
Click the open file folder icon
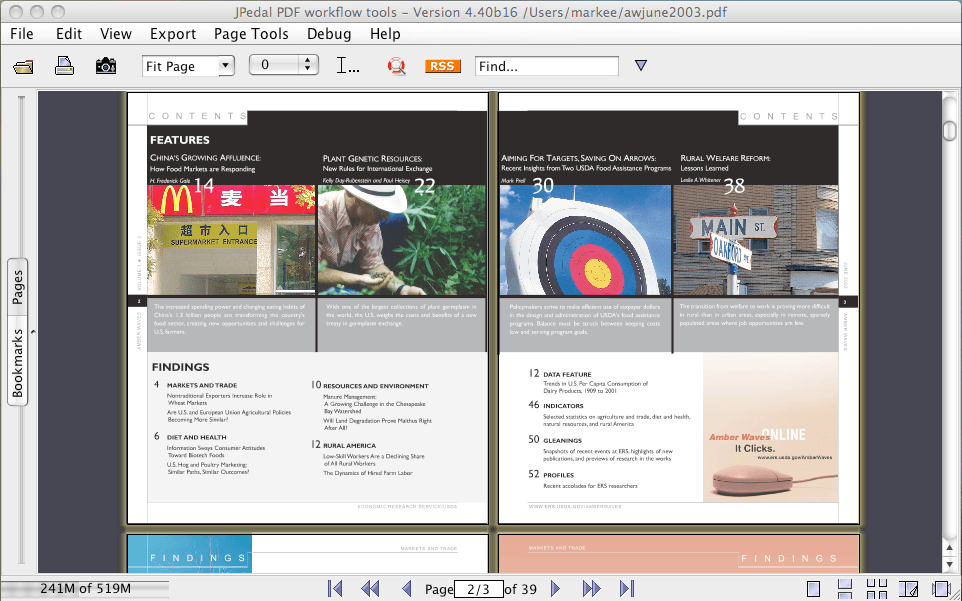[23, 66]
